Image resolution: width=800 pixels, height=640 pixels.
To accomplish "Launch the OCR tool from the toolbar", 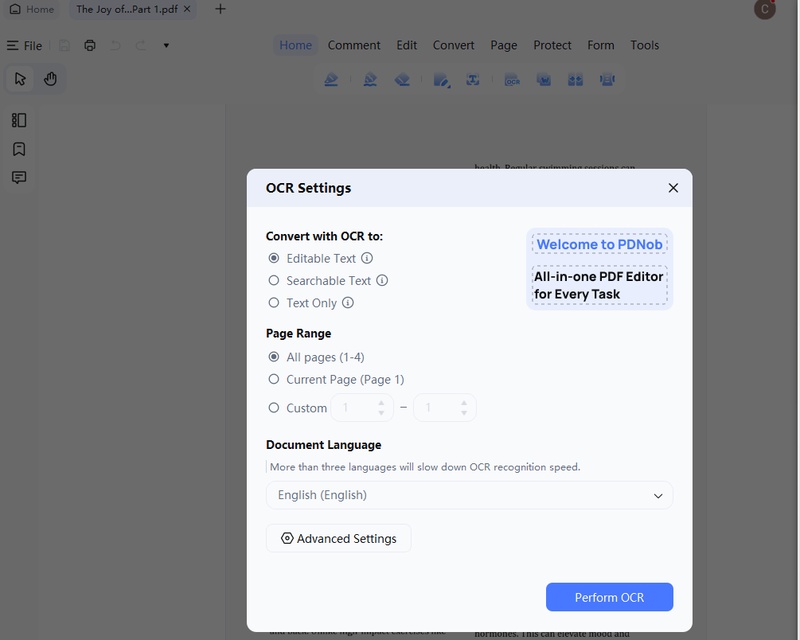I will (512, 79).
